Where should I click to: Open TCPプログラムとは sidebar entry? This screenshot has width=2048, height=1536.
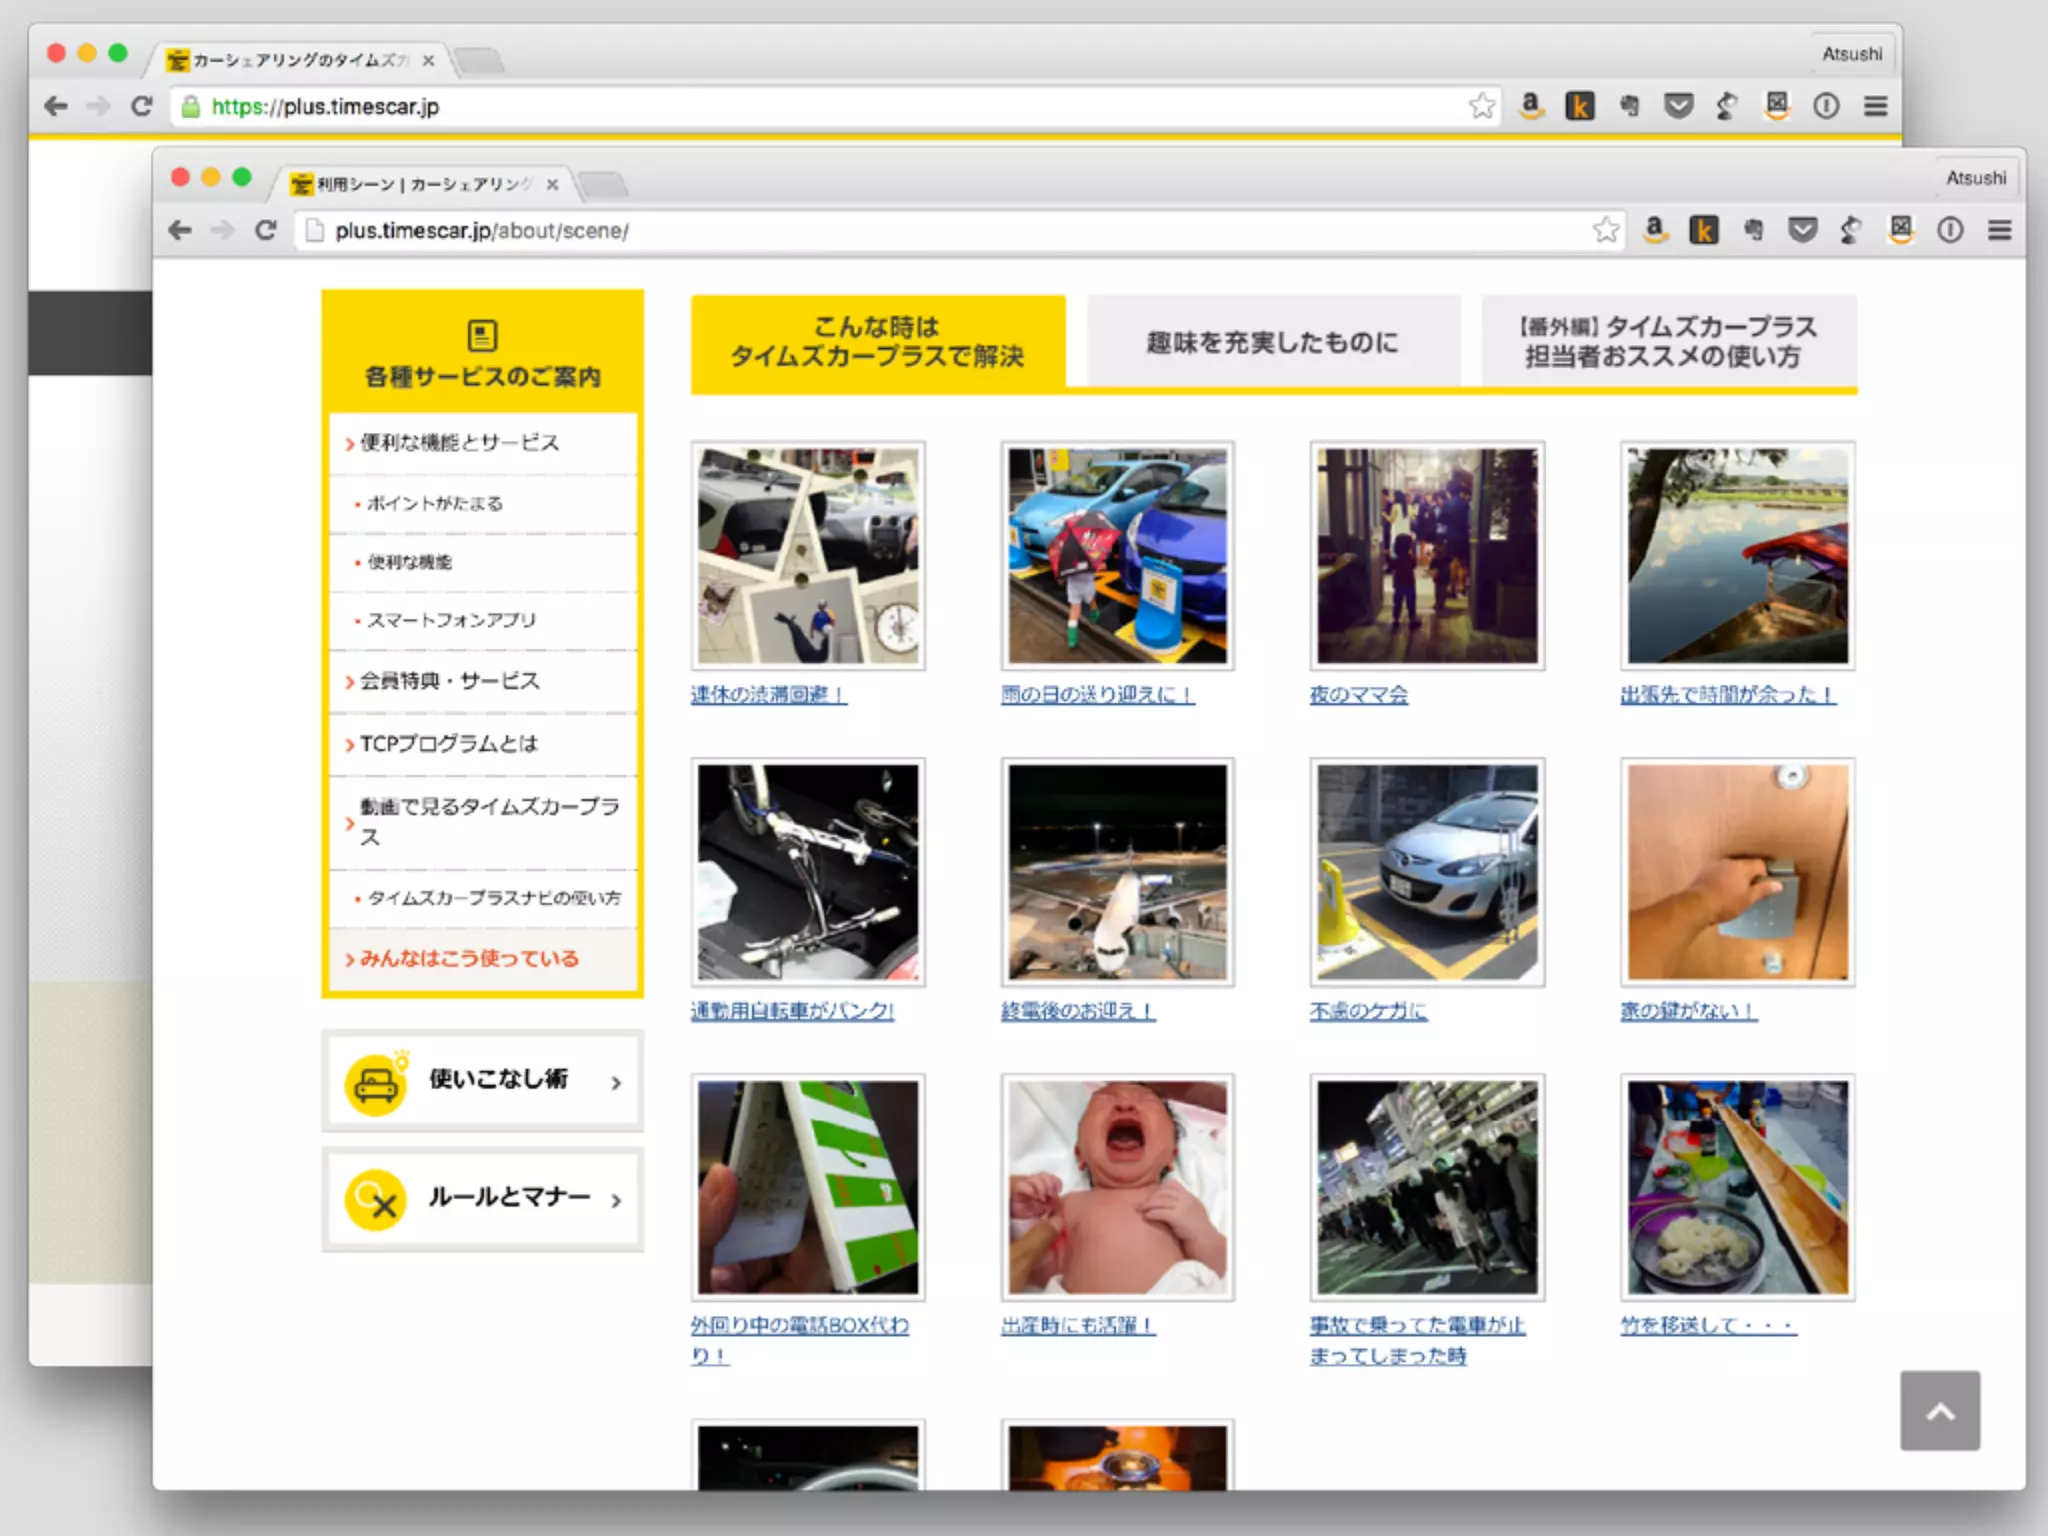pyautogui.click(x=449, y=744)
